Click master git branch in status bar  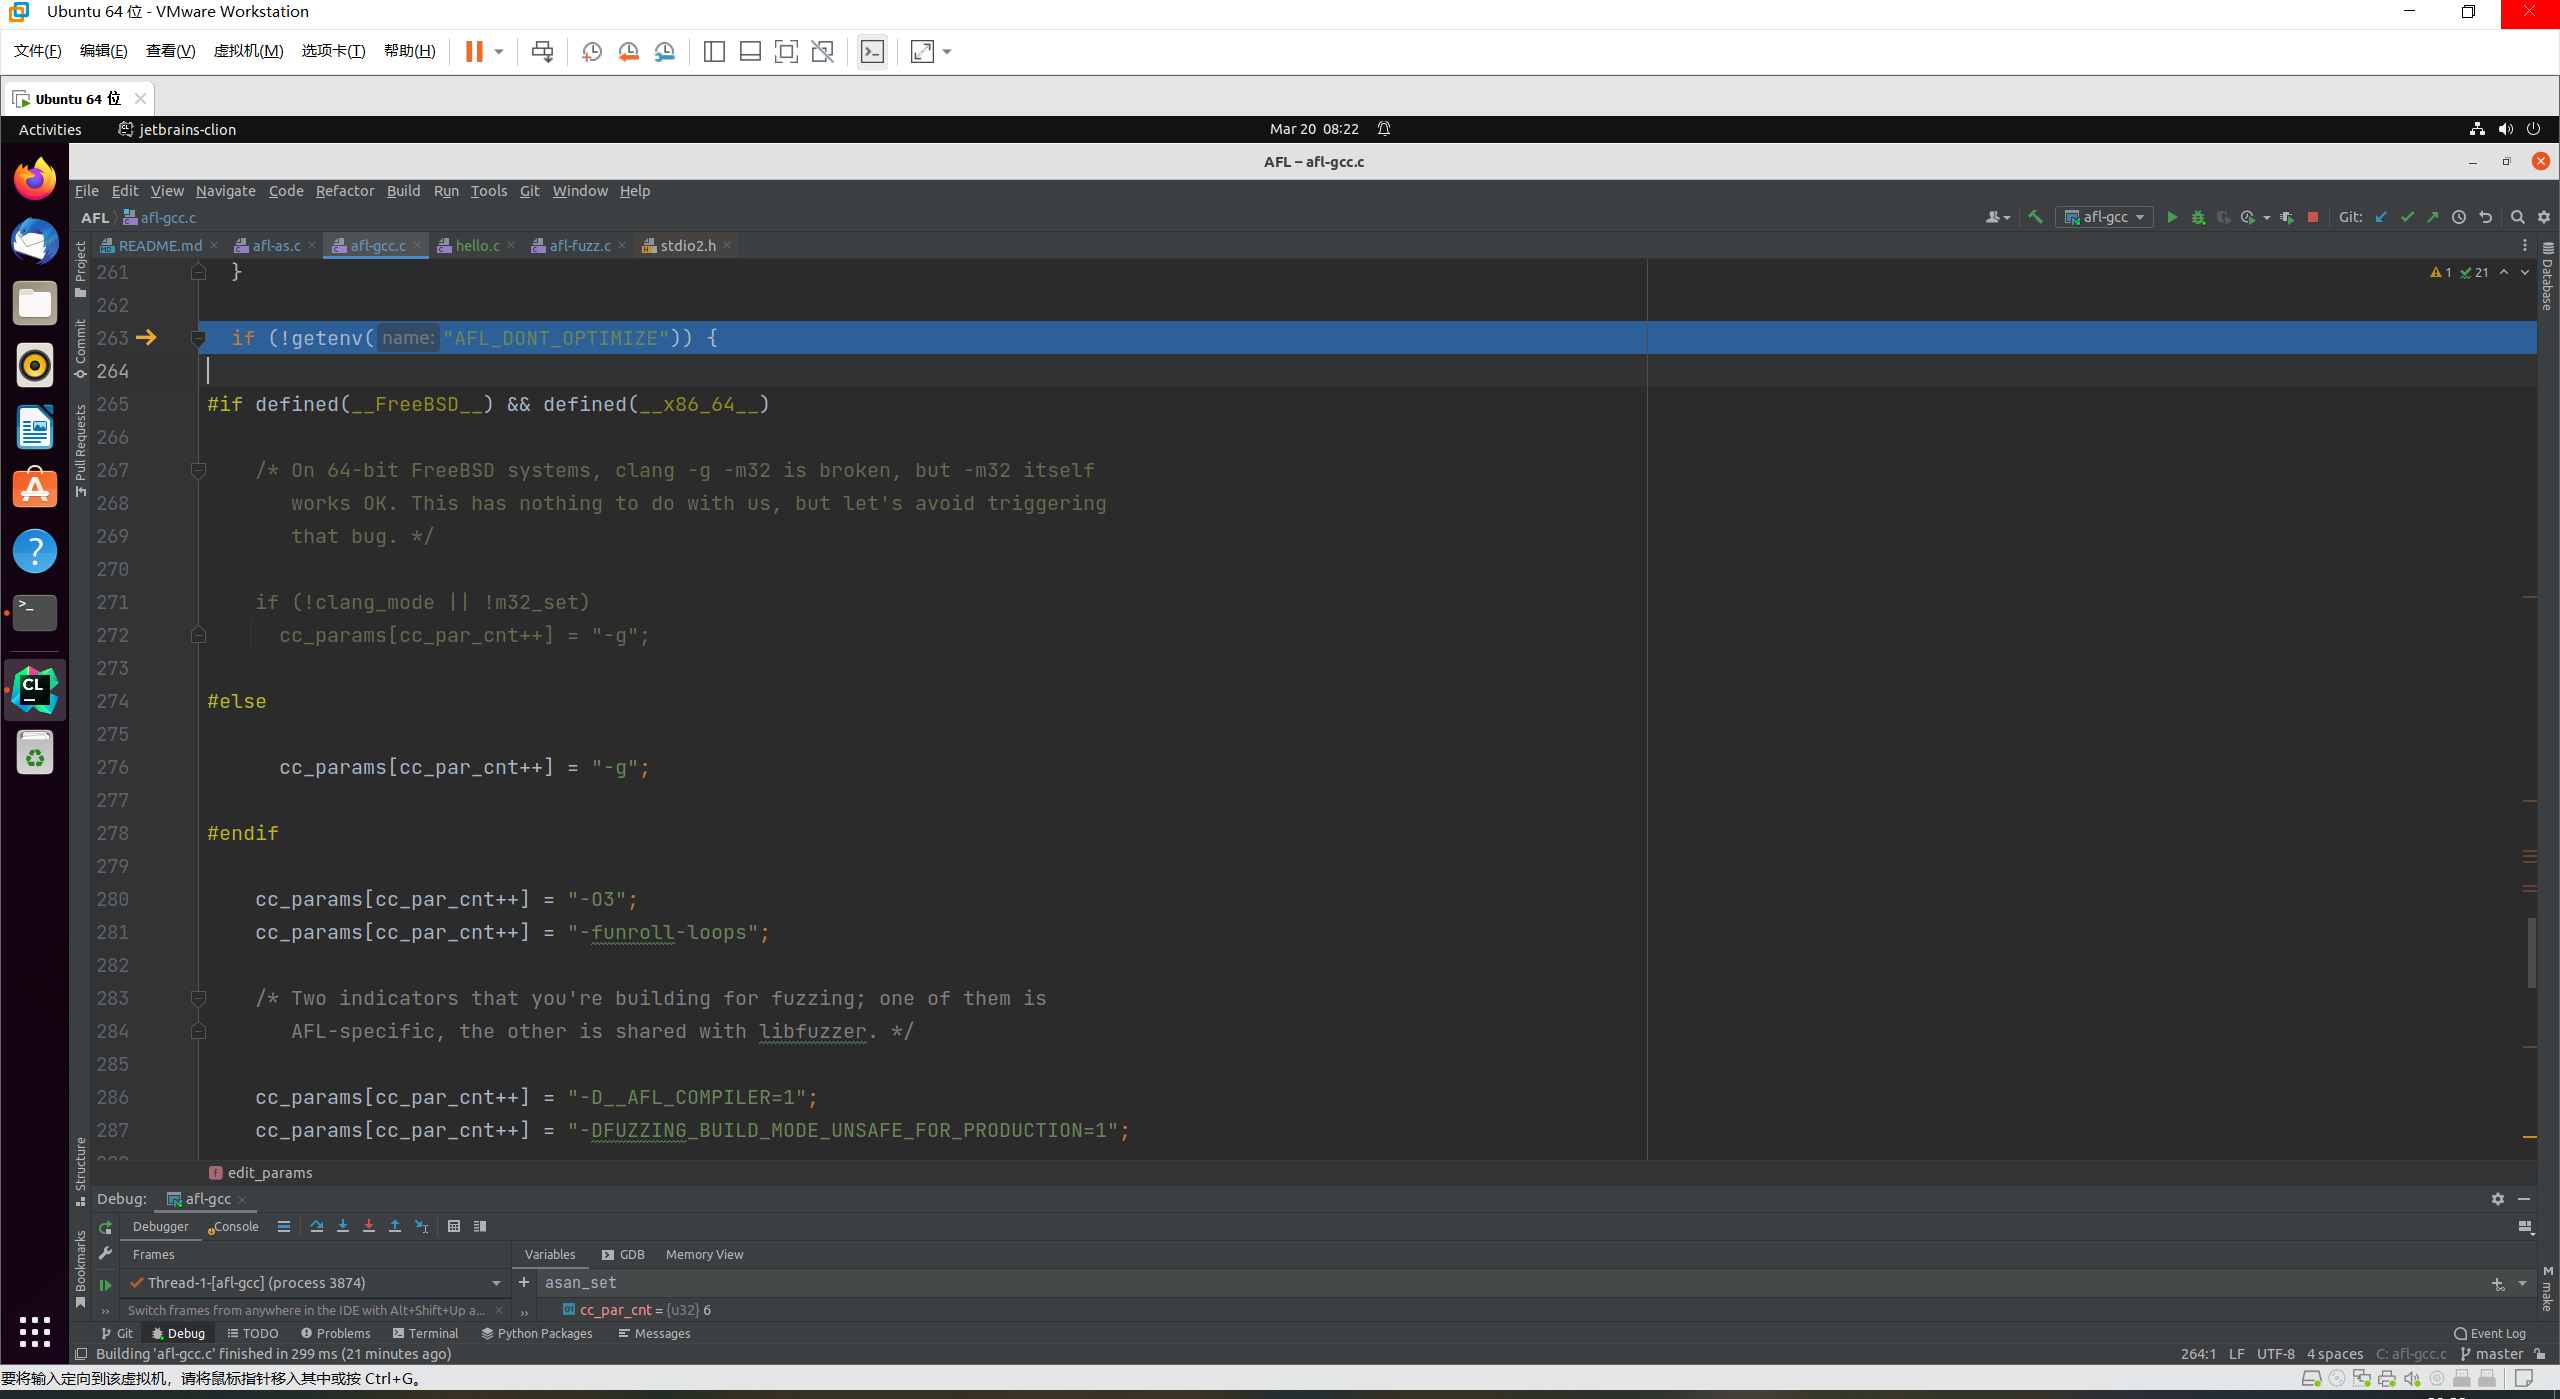pyautogui.click(x=2491, y=1354)
